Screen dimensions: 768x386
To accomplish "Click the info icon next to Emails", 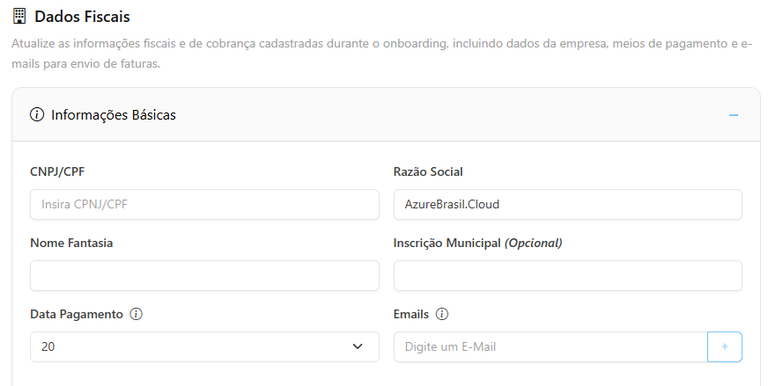I will [x=442, y=314].
